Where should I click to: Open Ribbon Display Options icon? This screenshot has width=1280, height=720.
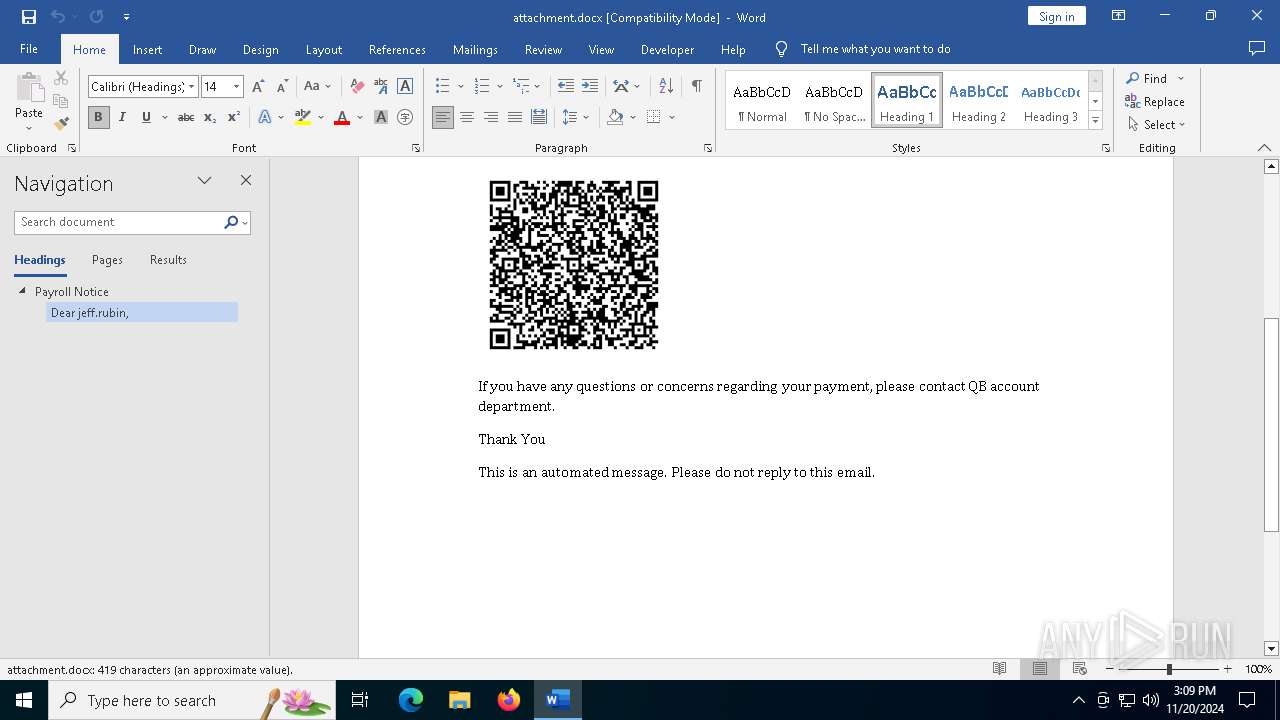1119,16
